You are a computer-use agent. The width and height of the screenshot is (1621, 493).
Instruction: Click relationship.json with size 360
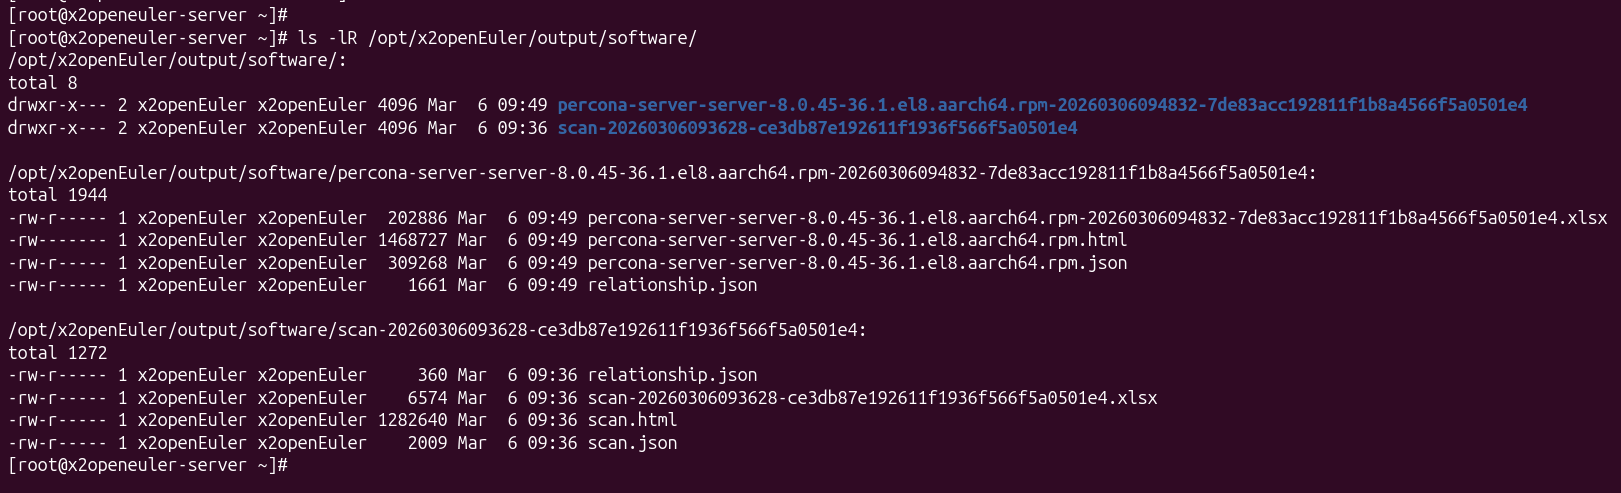672,375
